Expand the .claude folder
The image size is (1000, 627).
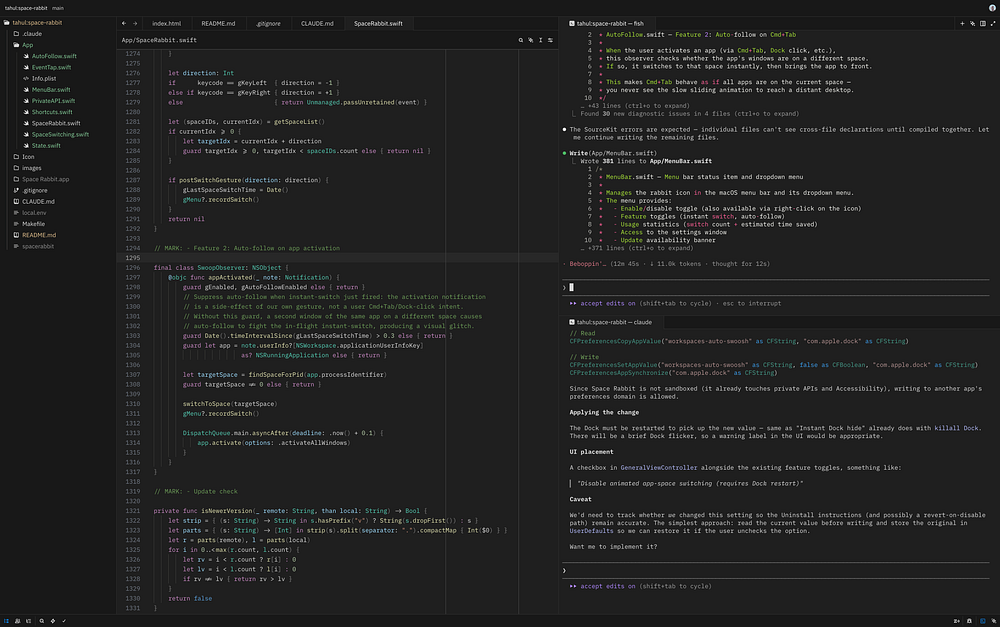point(32,34)
